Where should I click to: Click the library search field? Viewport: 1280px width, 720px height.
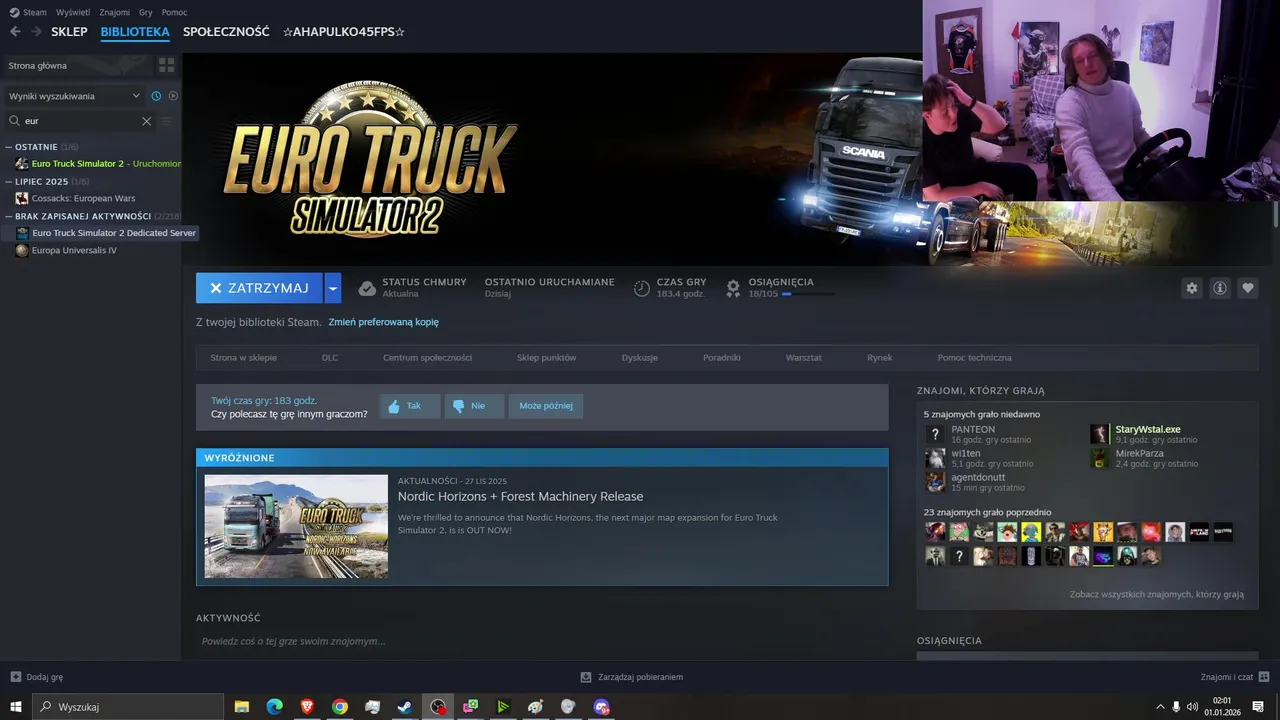tap(81, 121)
